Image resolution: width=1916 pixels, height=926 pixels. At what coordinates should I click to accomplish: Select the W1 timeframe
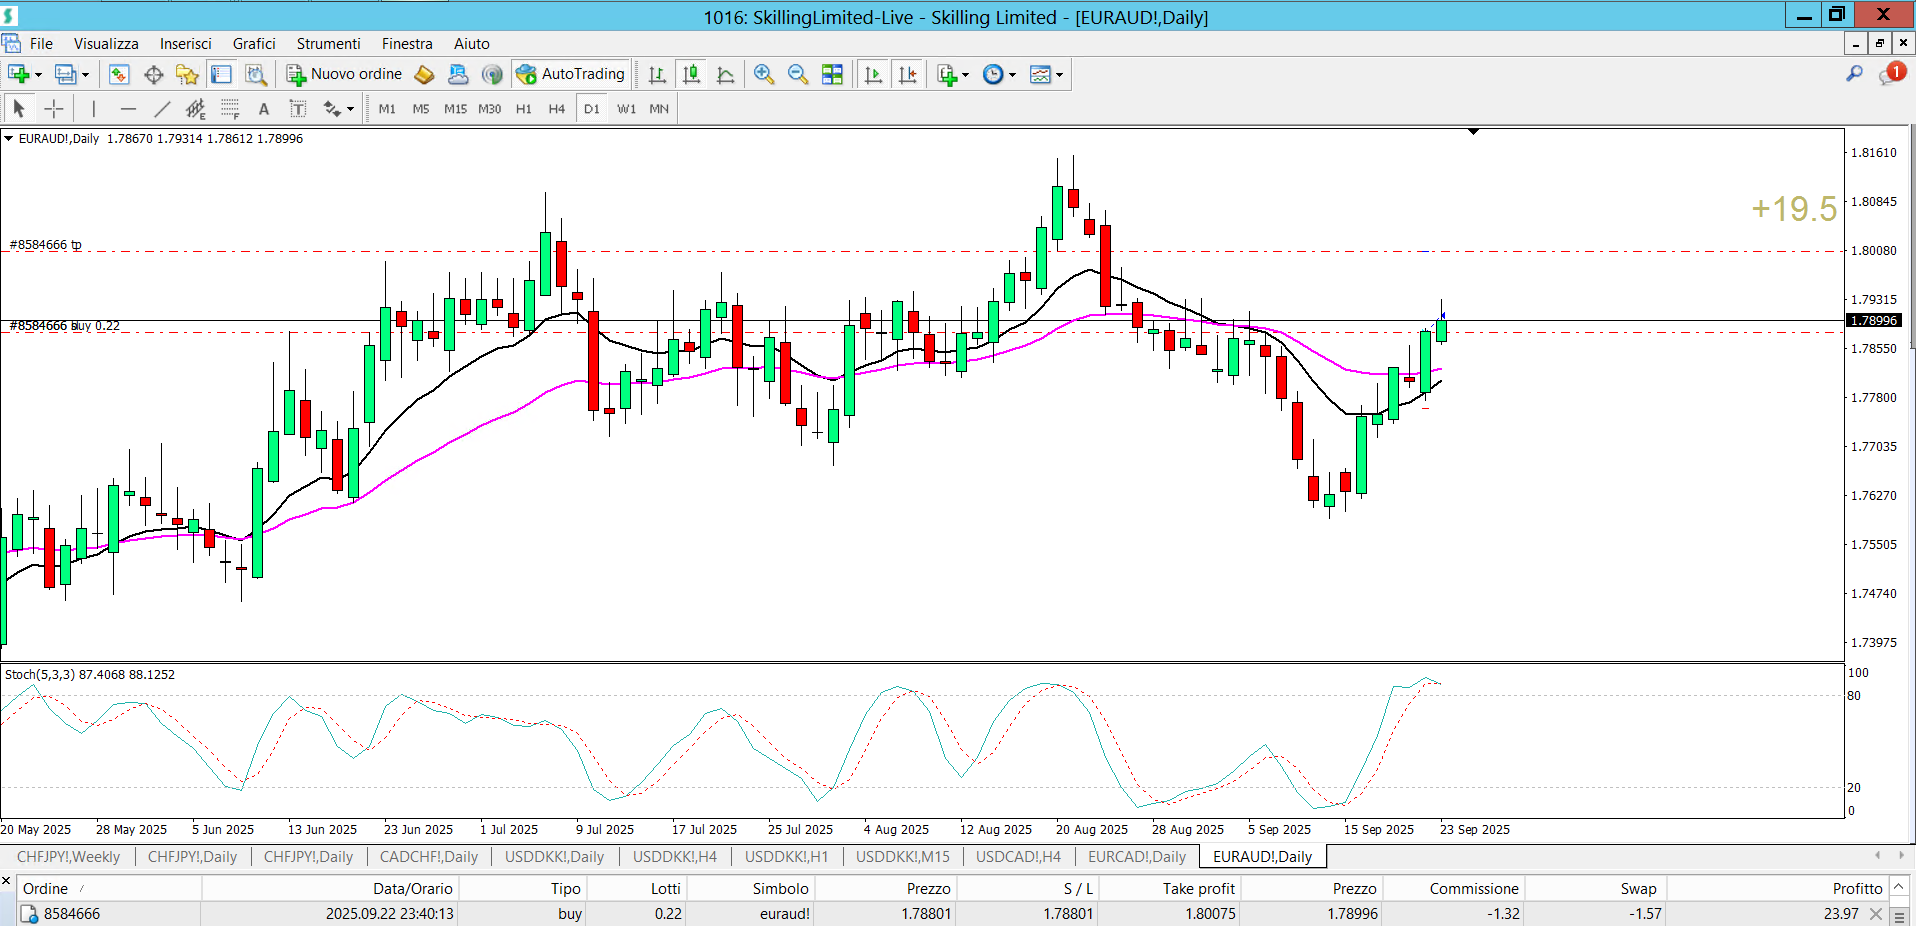[626, 109]
